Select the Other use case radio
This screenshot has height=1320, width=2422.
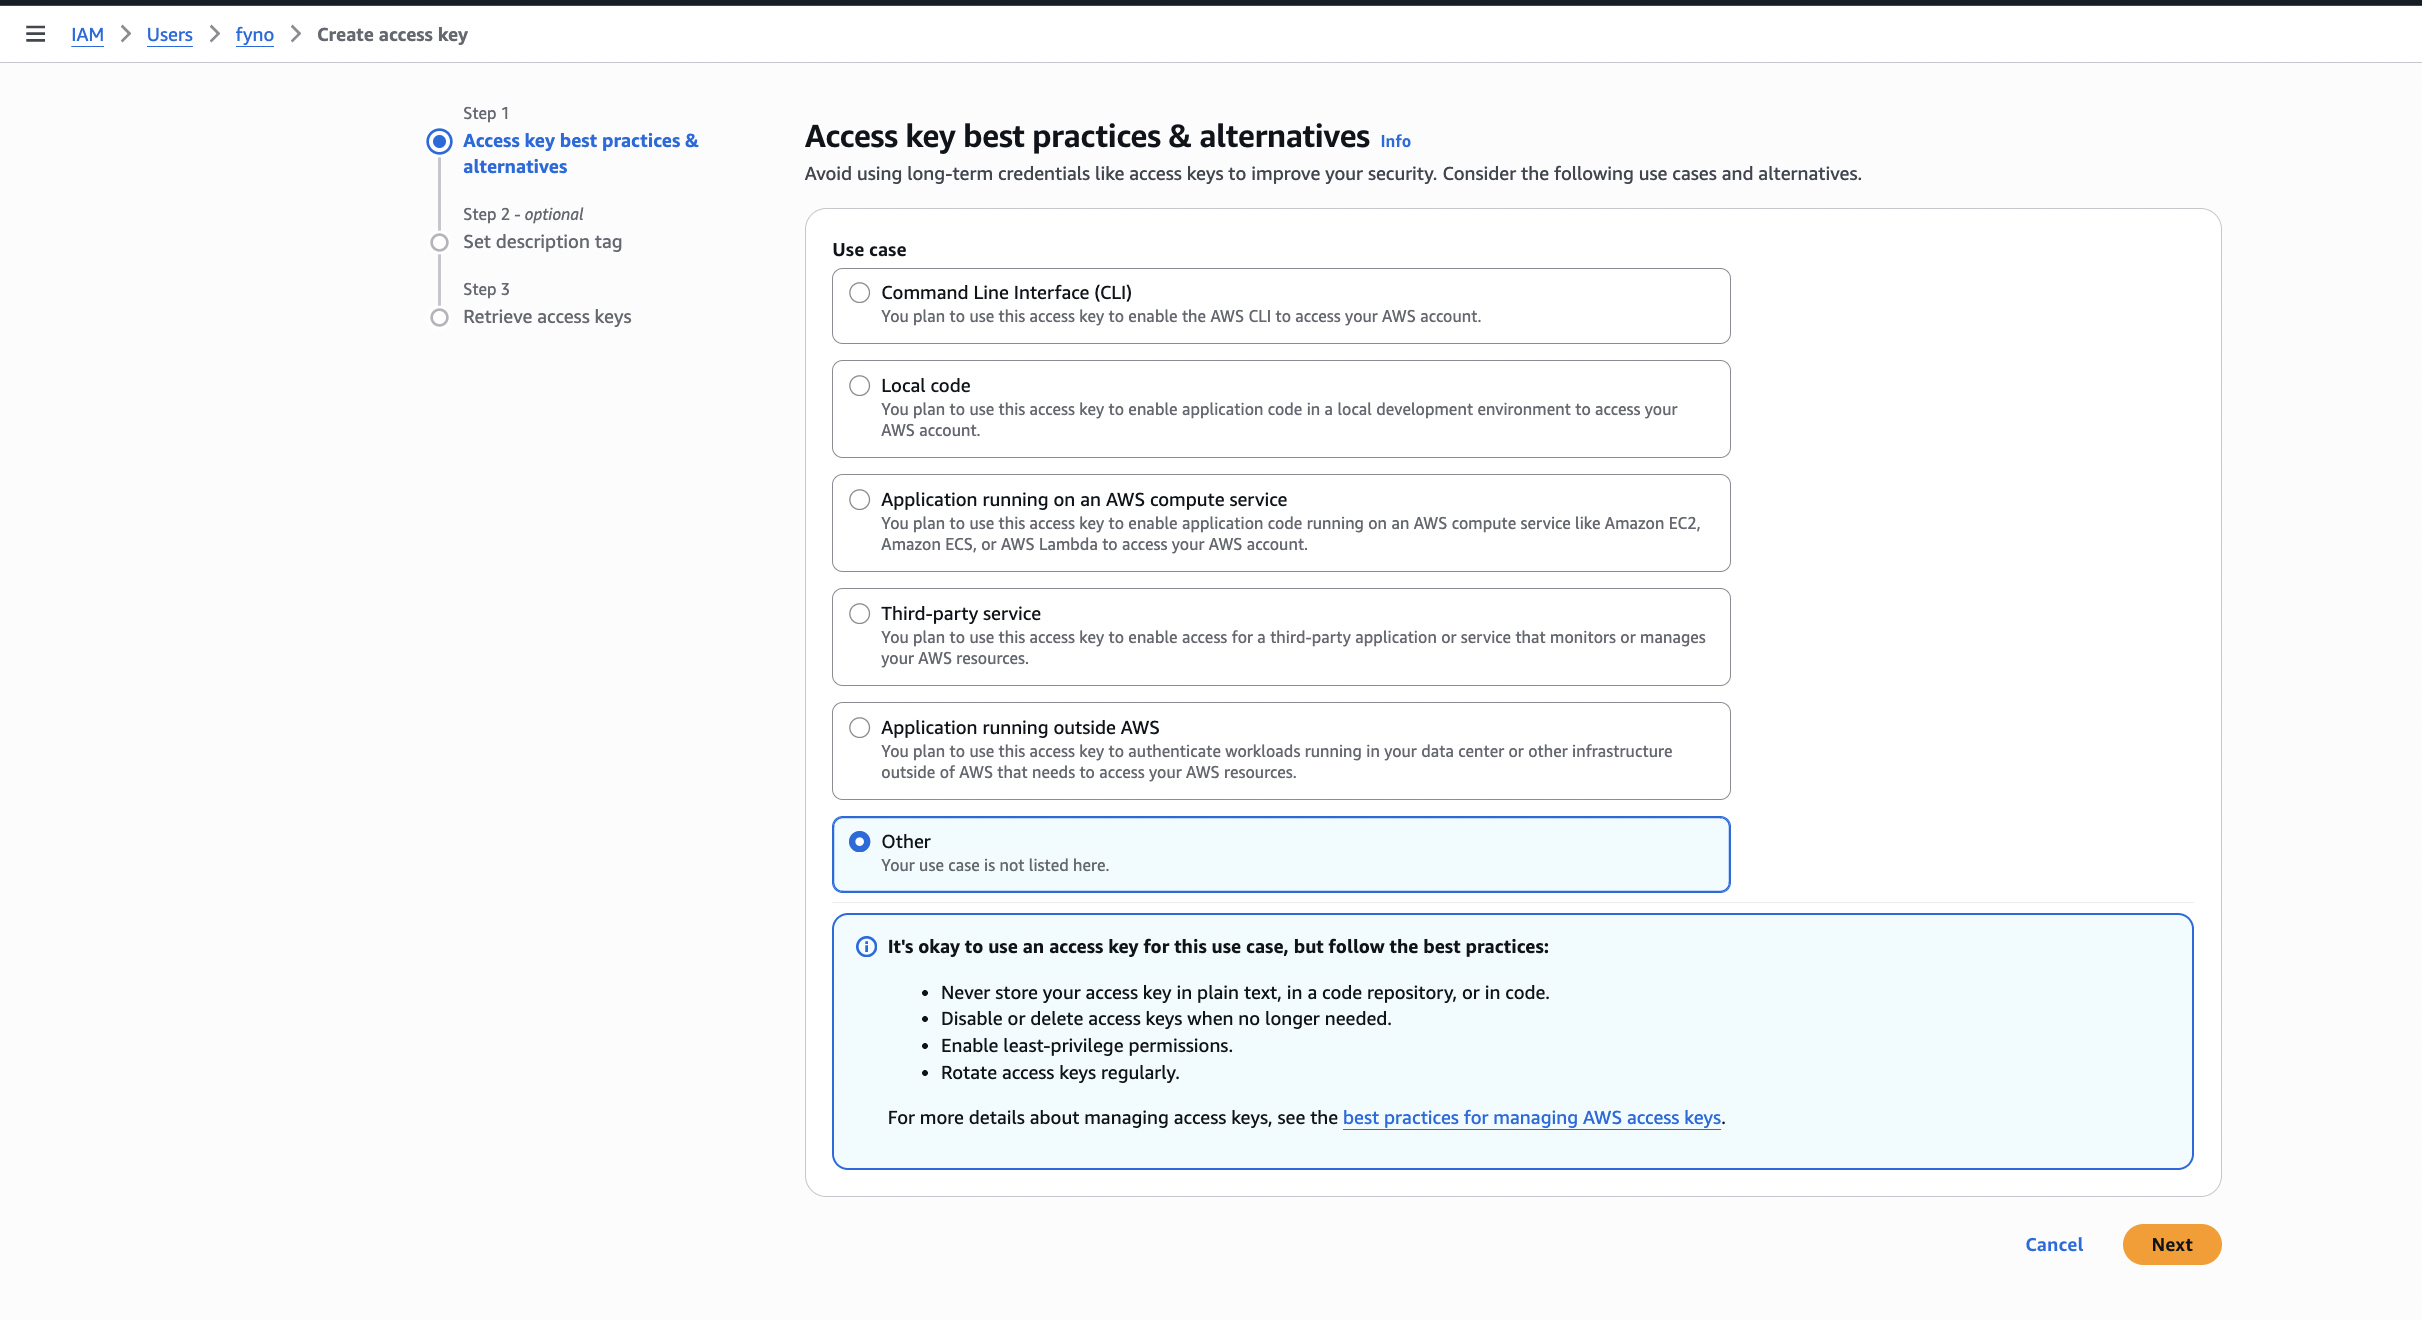(859, 842)
